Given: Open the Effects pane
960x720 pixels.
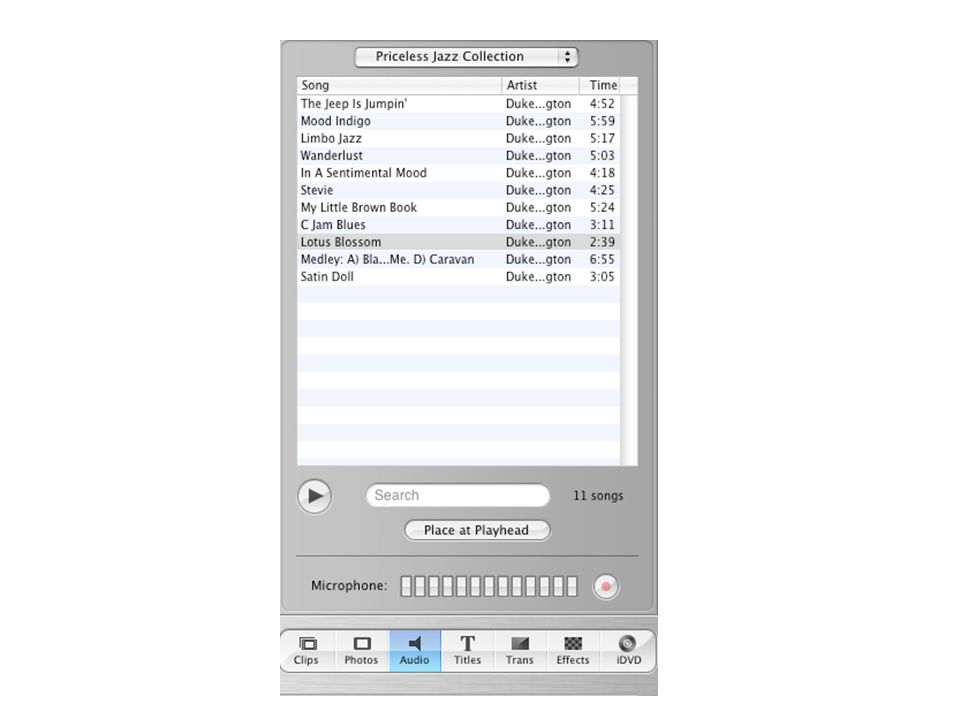Looking at the screenshot, I should [x=572, y=650].
